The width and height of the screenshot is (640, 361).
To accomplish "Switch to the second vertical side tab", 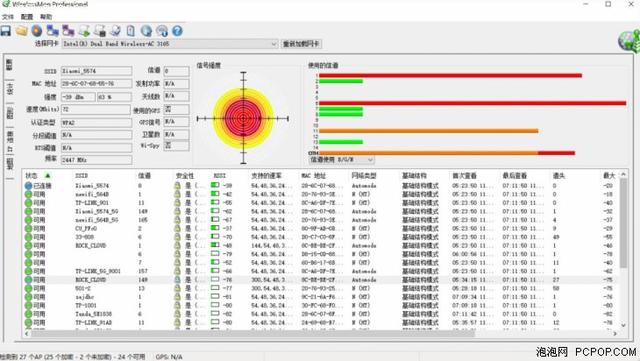I will [9, 89].
